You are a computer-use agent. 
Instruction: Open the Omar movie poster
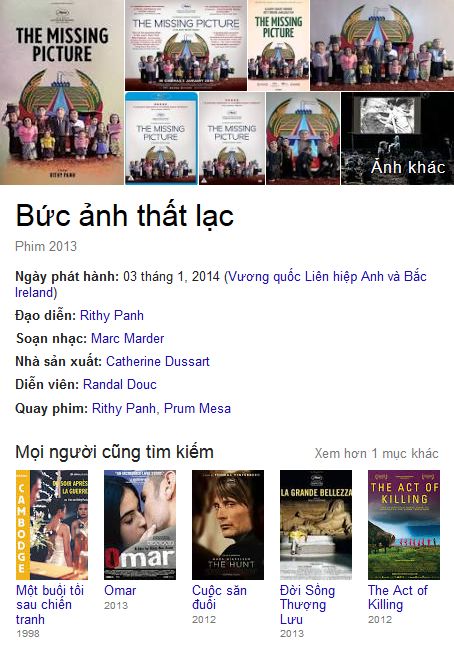(140, 525)
